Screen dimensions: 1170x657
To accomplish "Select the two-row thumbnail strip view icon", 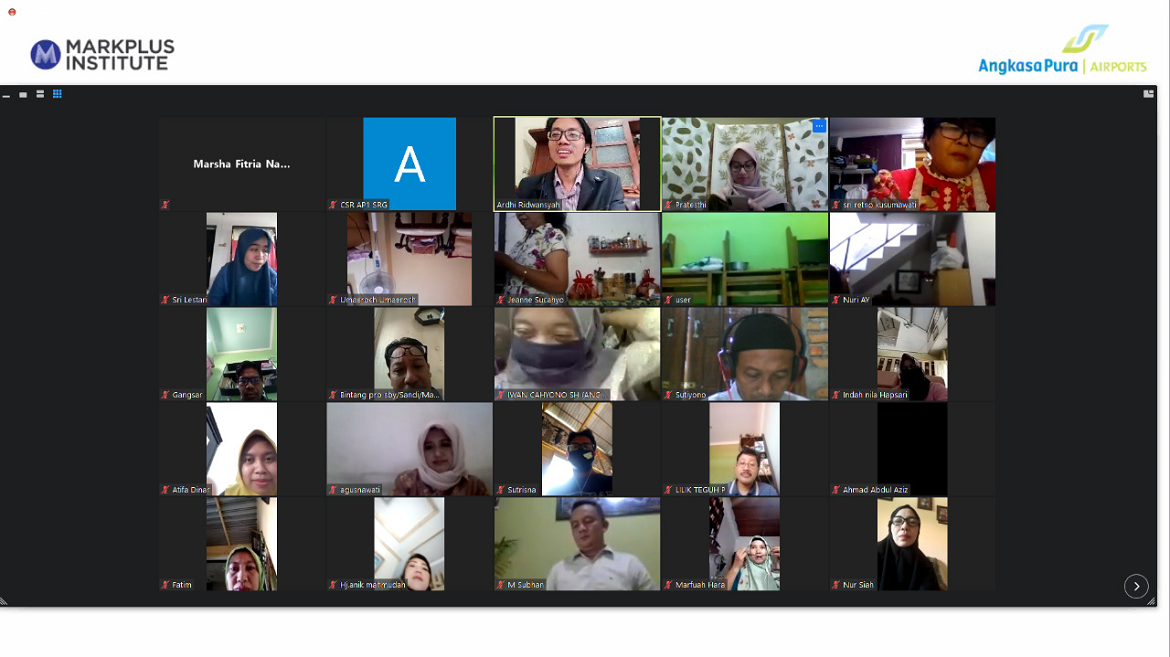I will click(40, 94).
